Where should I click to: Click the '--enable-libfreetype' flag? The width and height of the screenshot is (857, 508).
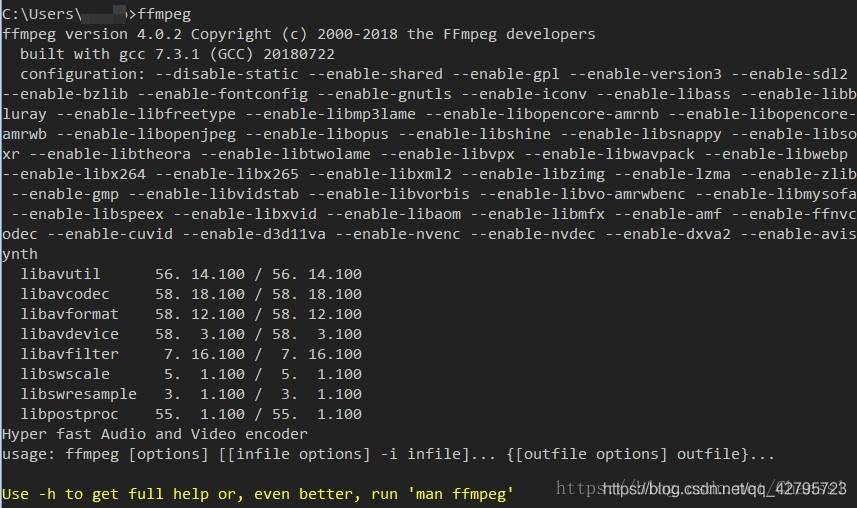[146, 114]
